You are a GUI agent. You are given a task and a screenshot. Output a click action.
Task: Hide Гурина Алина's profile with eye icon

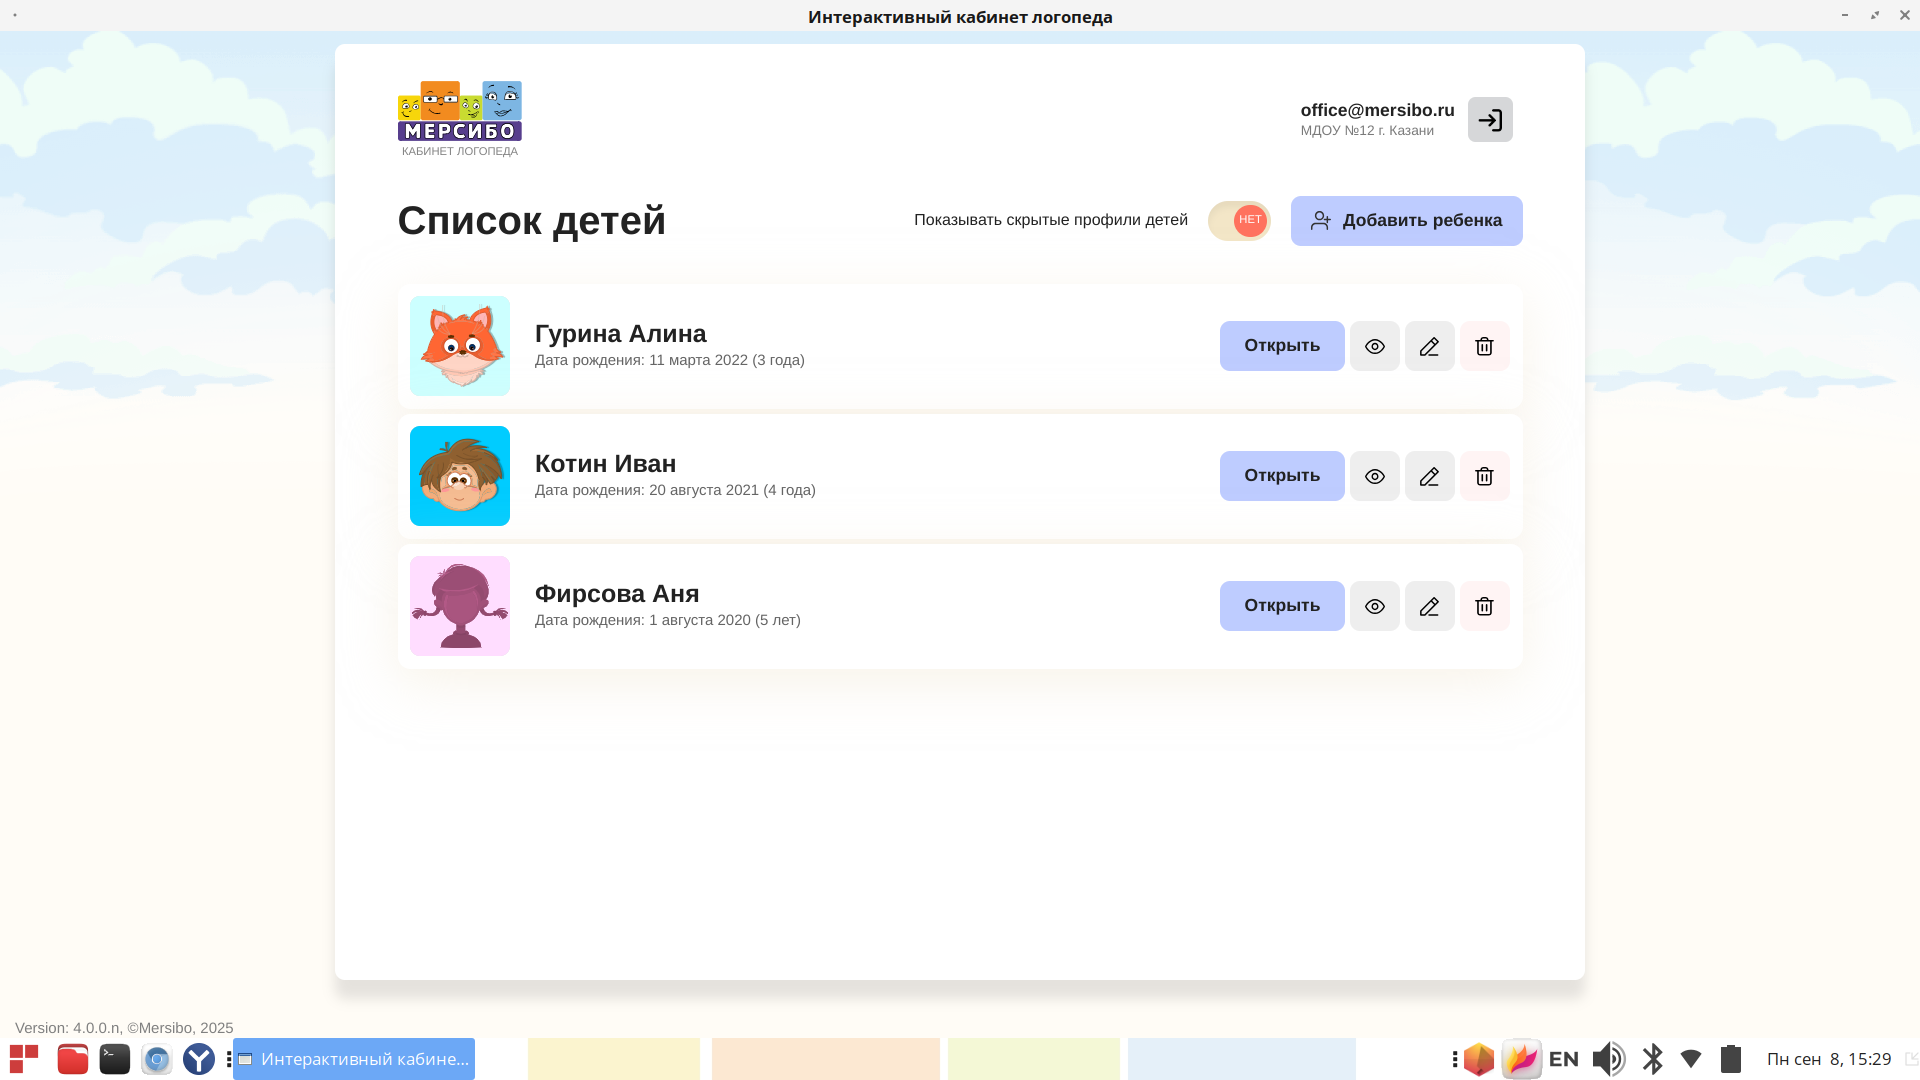1375,346
